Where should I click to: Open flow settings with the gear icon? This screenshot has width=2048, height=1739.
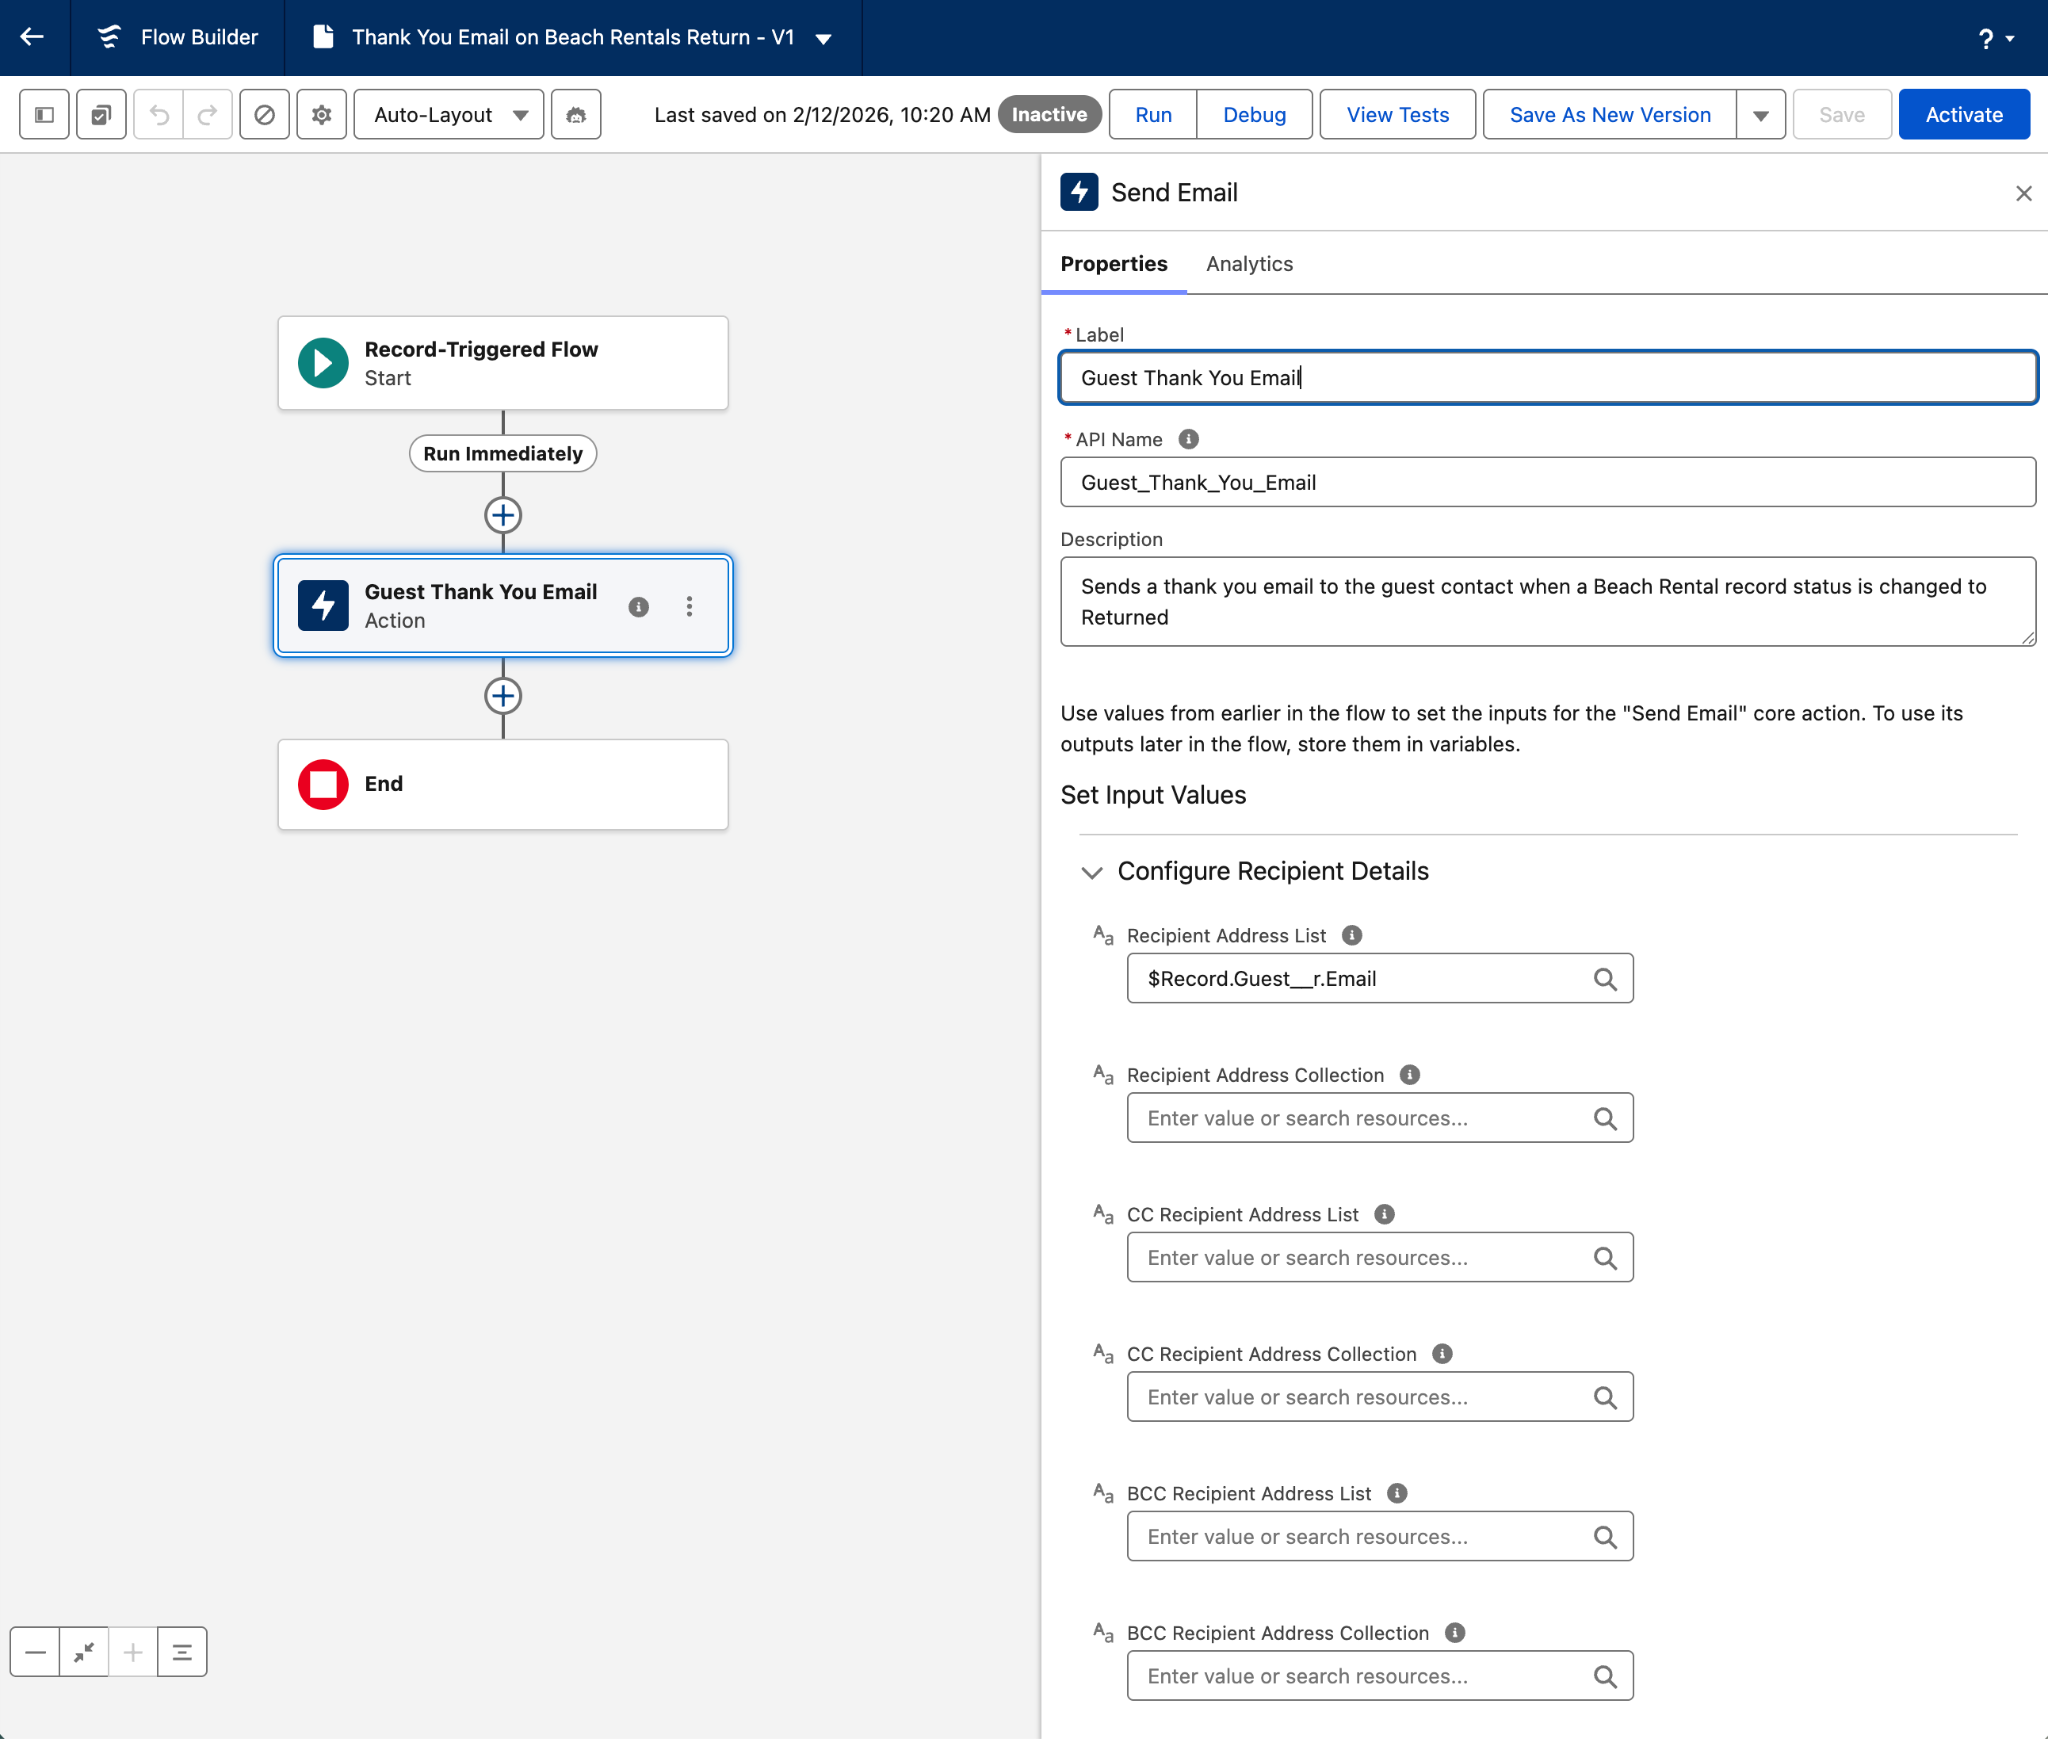(322, 115)
